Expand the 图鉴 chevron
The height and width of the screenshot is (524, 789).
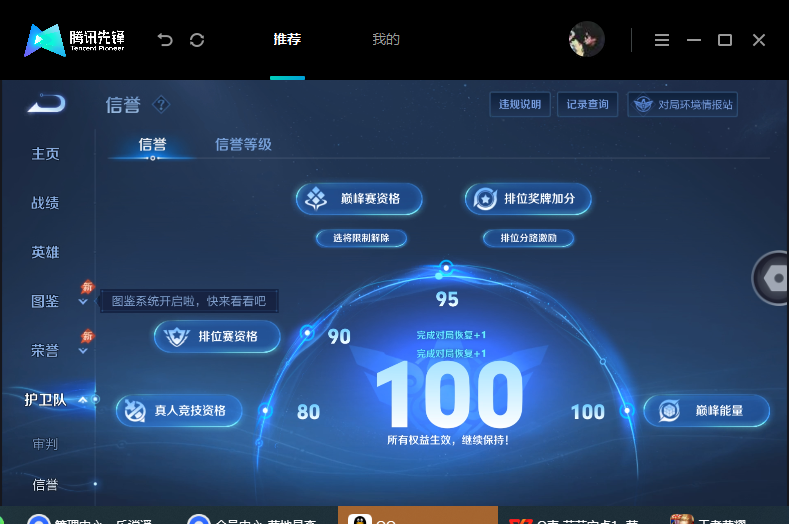83,302
